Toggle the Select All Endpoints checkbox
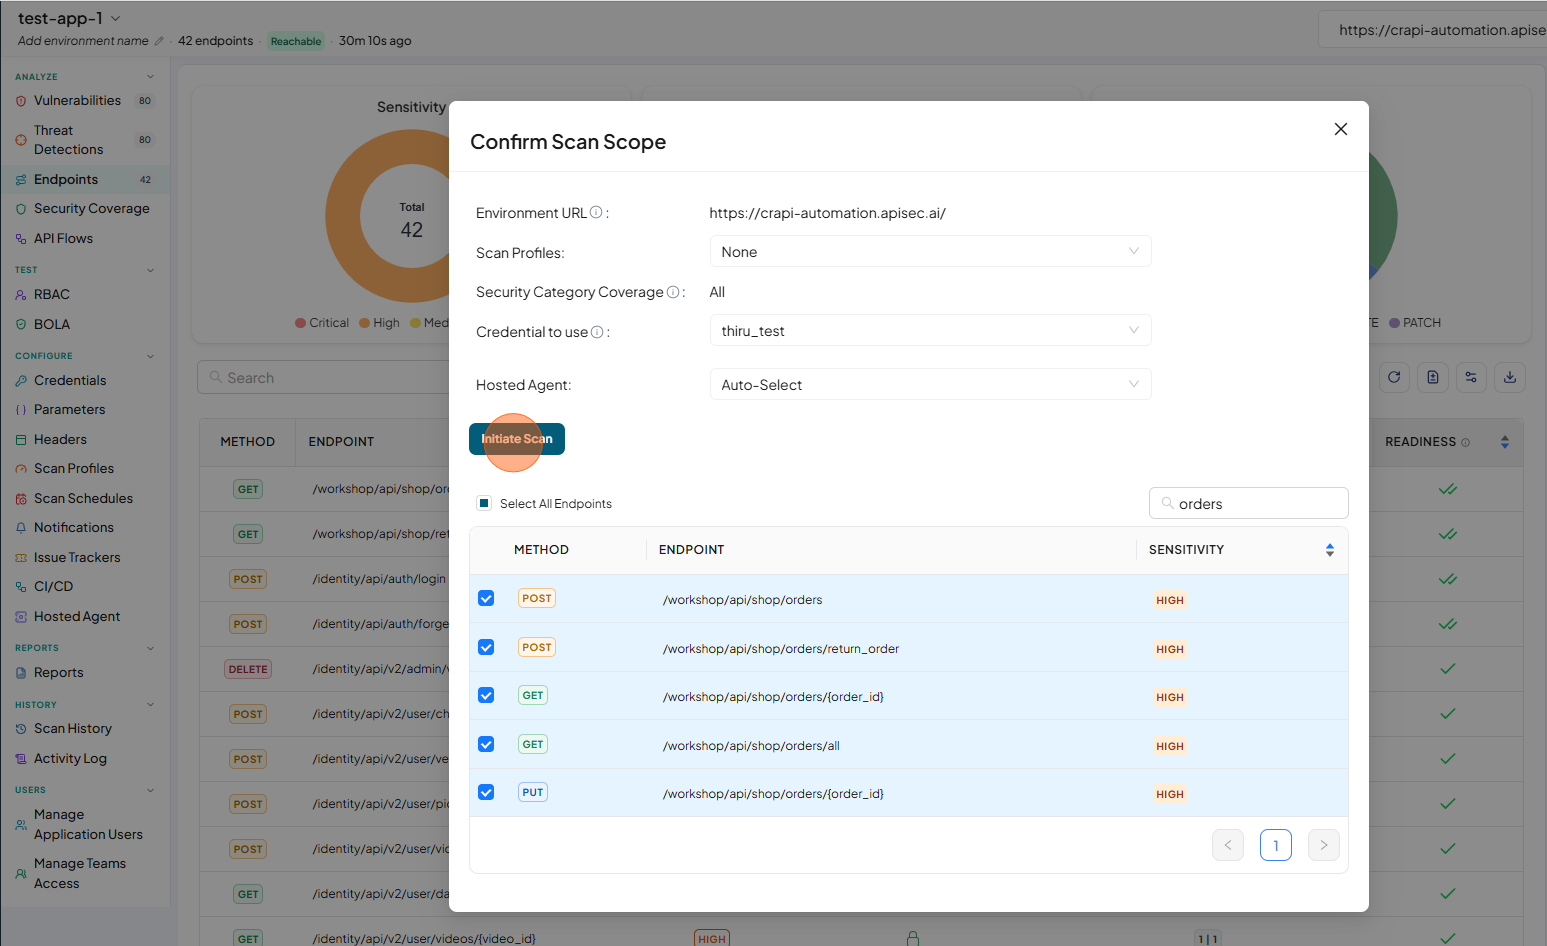 pyautogui.click(x=484, y=503)
